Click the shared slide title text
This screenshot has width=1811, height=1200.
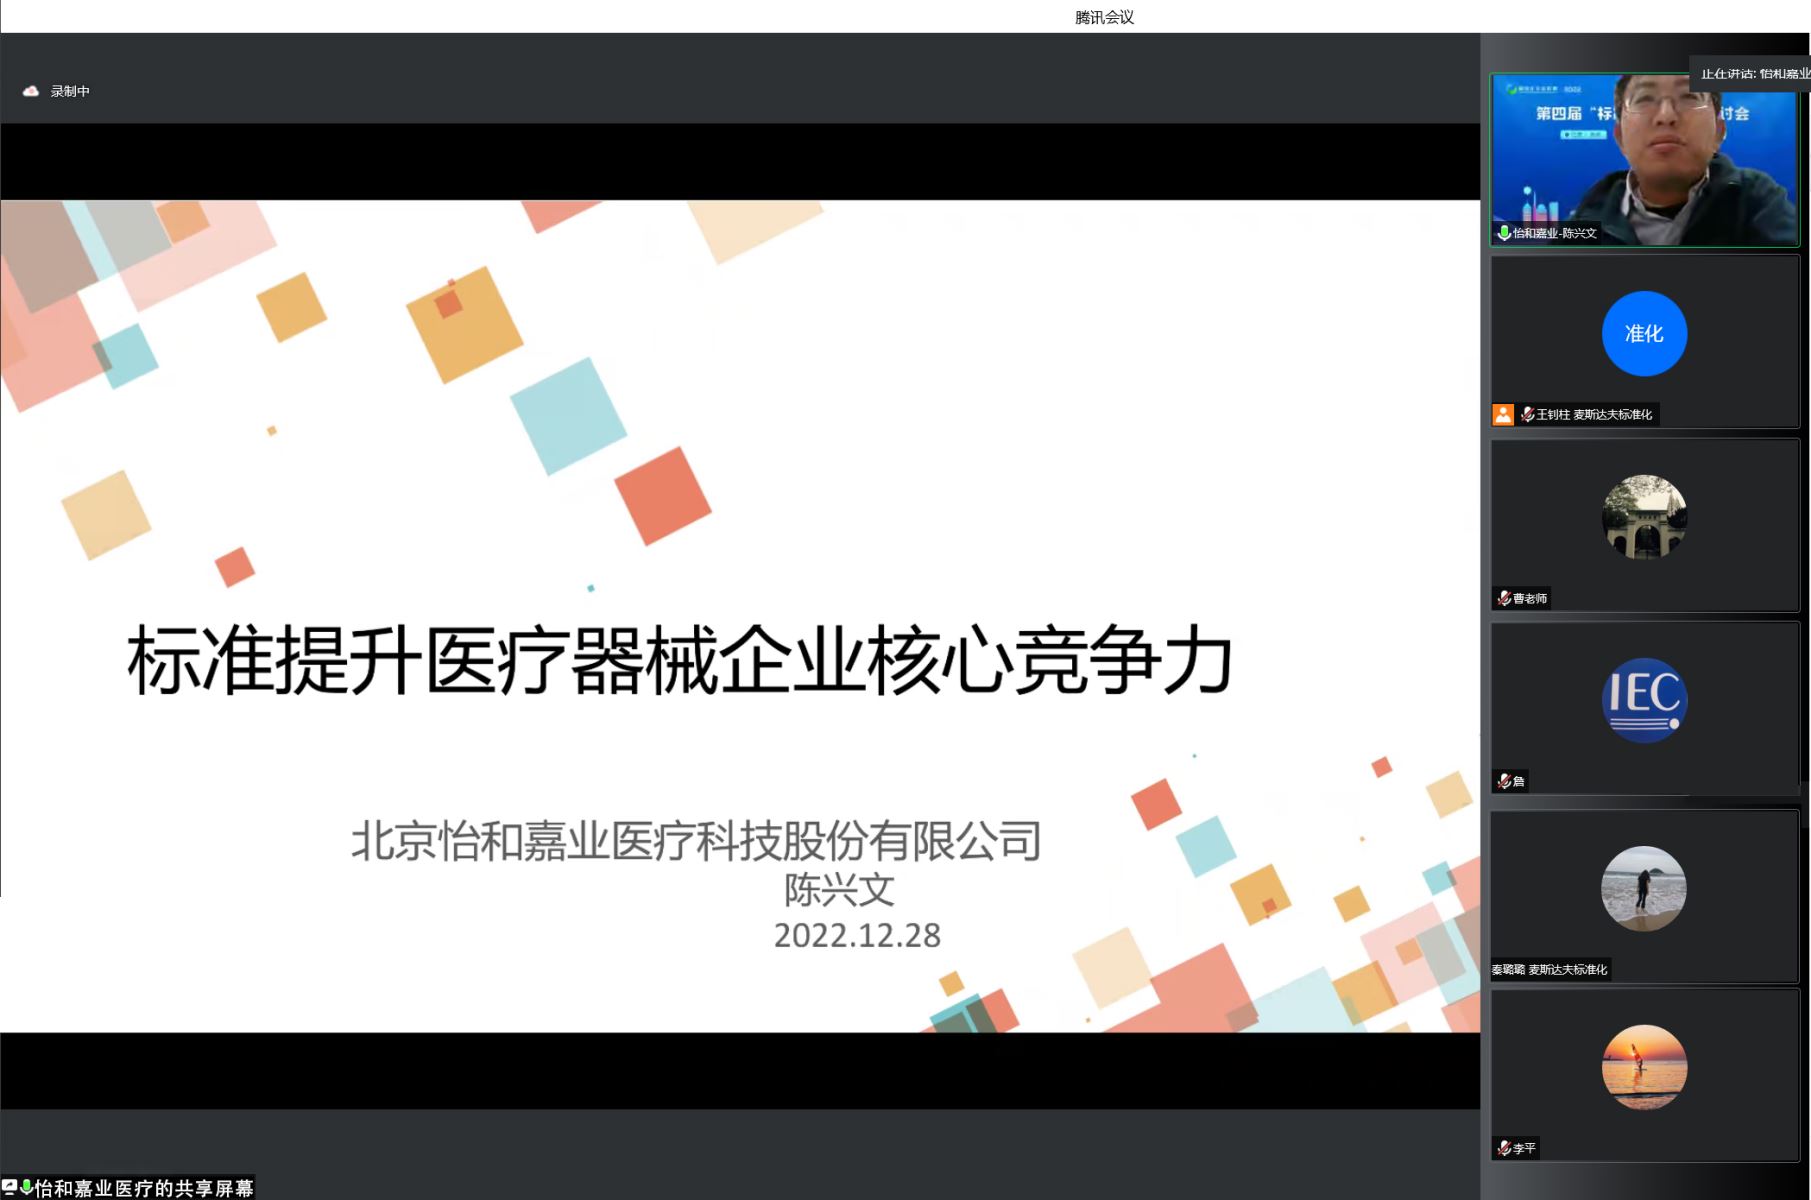click(x=680, y=660)
